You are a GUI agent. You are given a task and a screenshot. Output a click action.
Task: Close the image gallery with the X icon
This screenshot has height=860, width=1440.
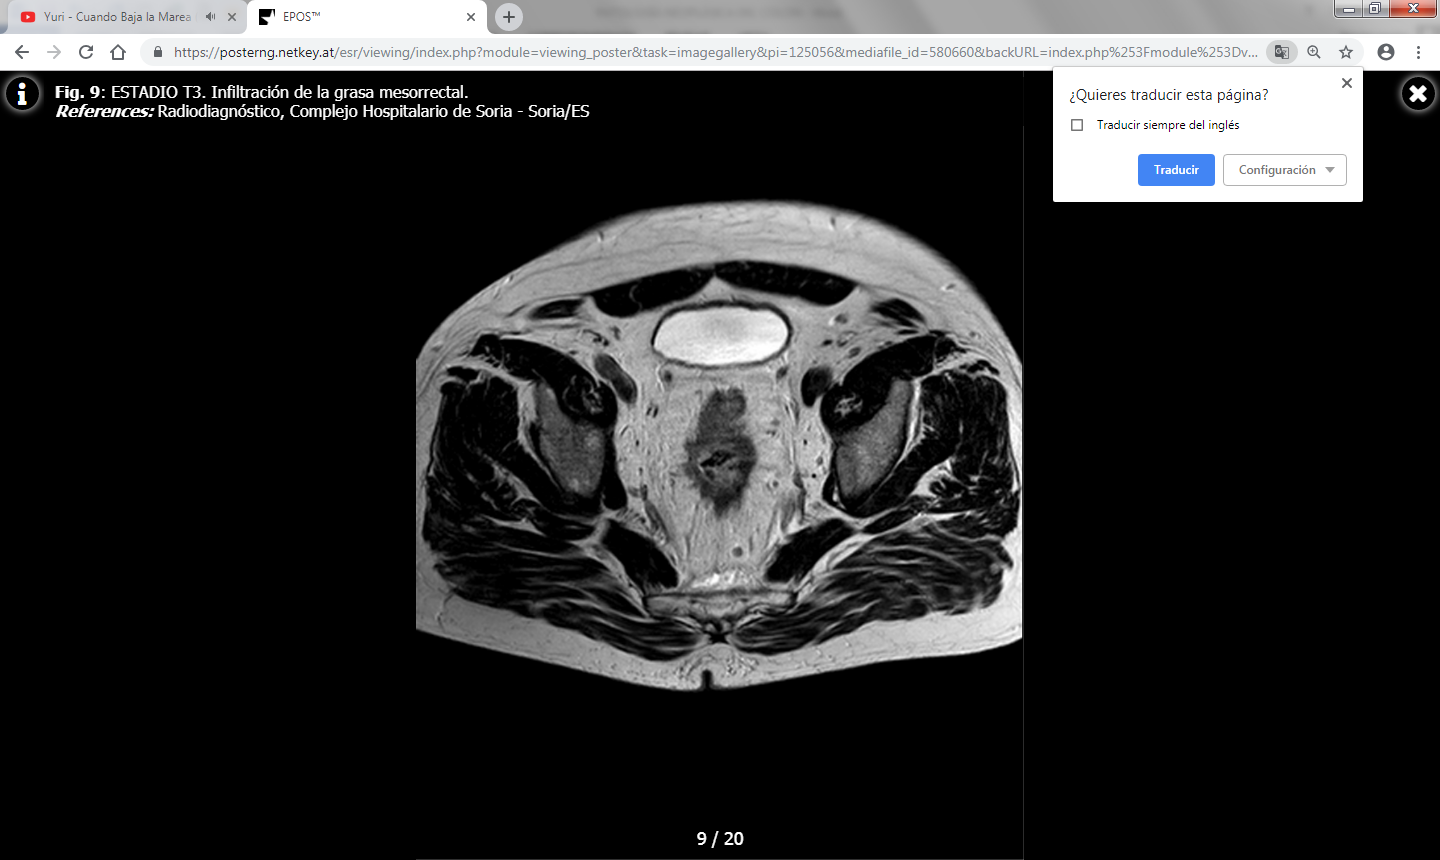[1417, 94]
